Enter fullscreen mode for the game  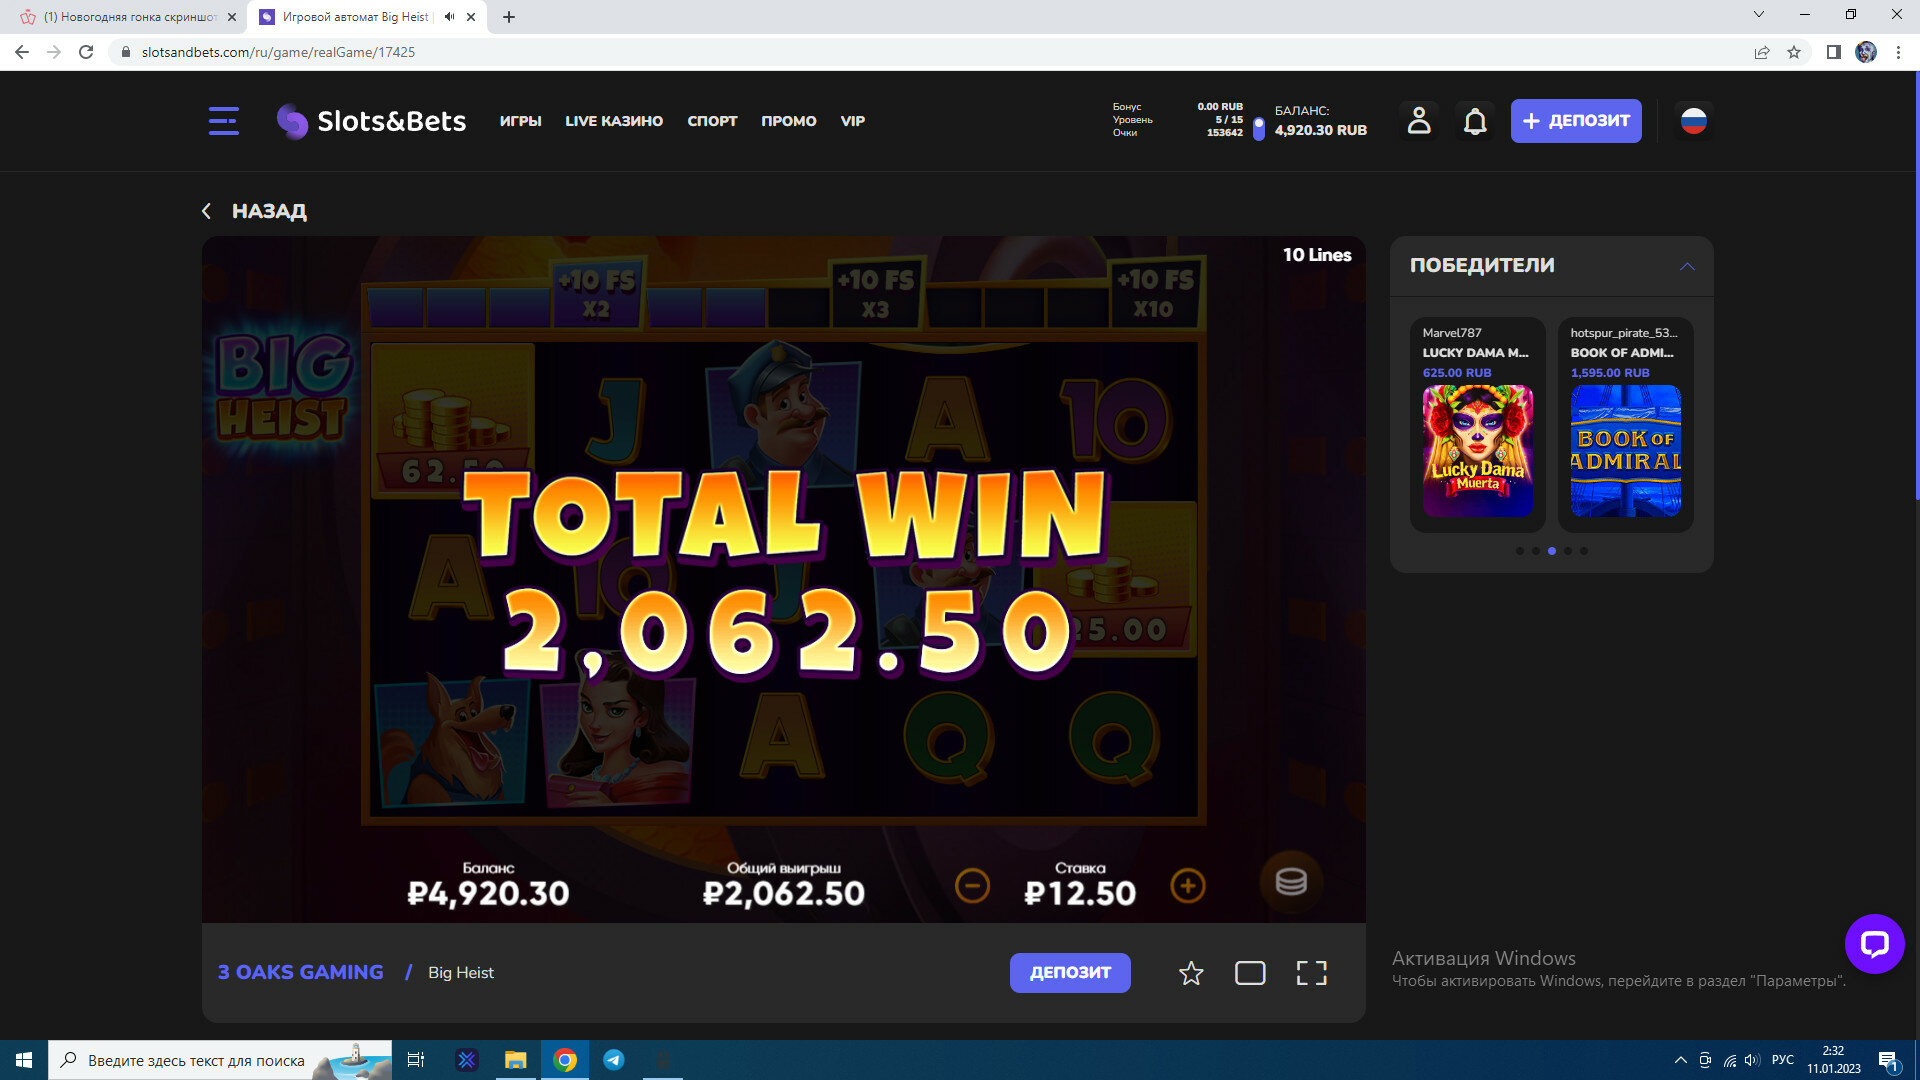pos(1311,973)
